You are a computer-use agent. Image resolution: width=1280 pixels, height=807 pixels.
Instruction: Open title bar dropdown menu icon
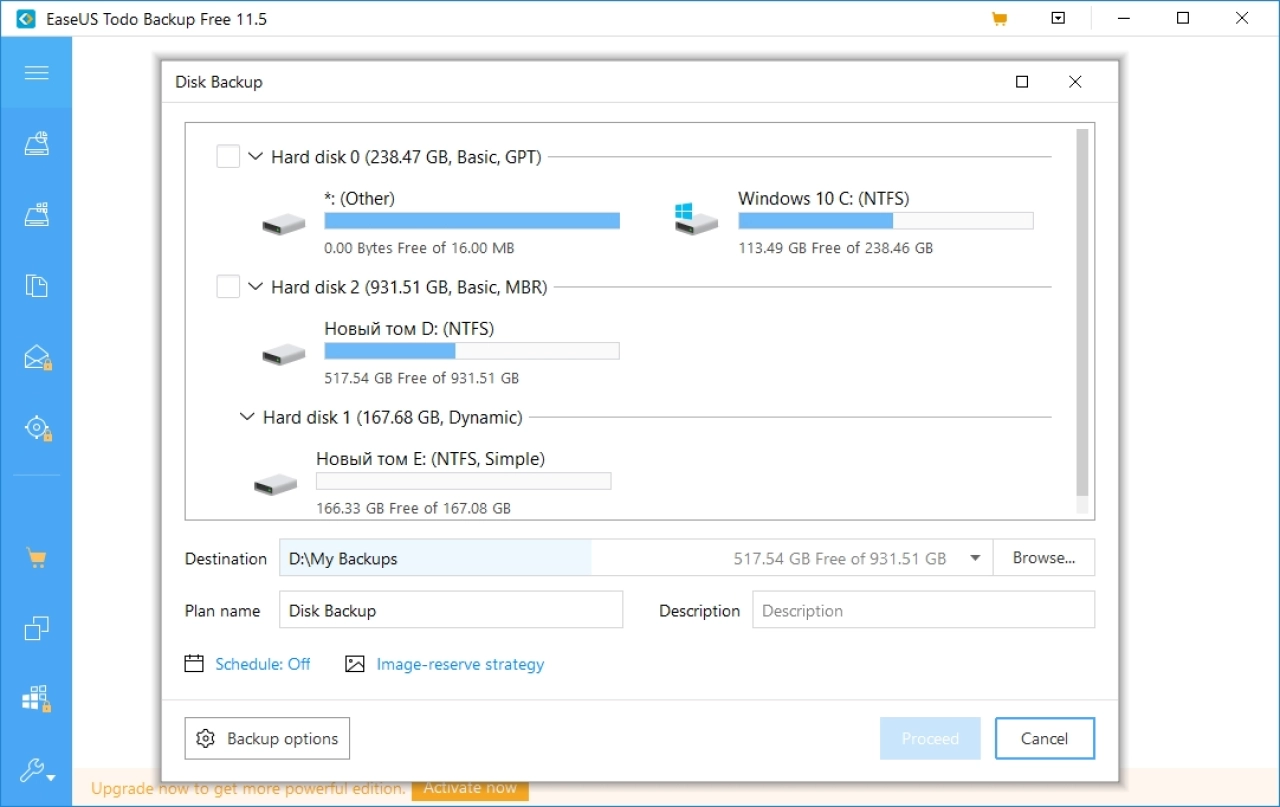(1058, 18)
